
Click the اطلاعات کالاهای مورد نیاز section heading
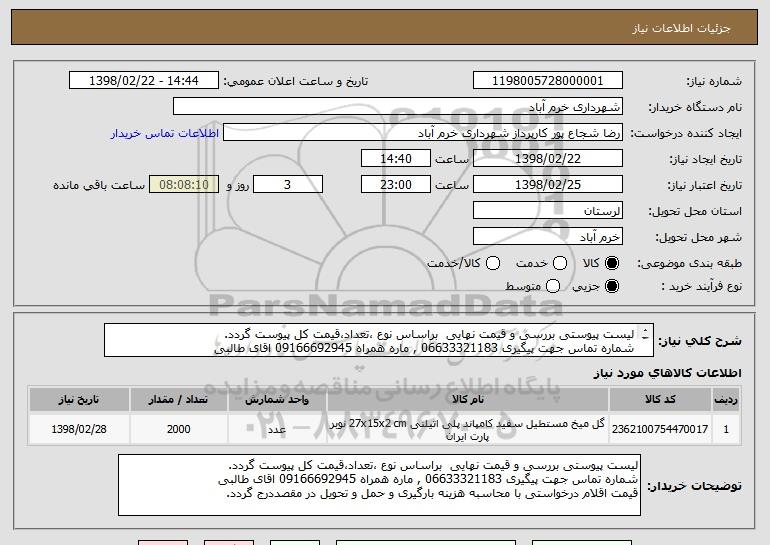tap(667, 373)
